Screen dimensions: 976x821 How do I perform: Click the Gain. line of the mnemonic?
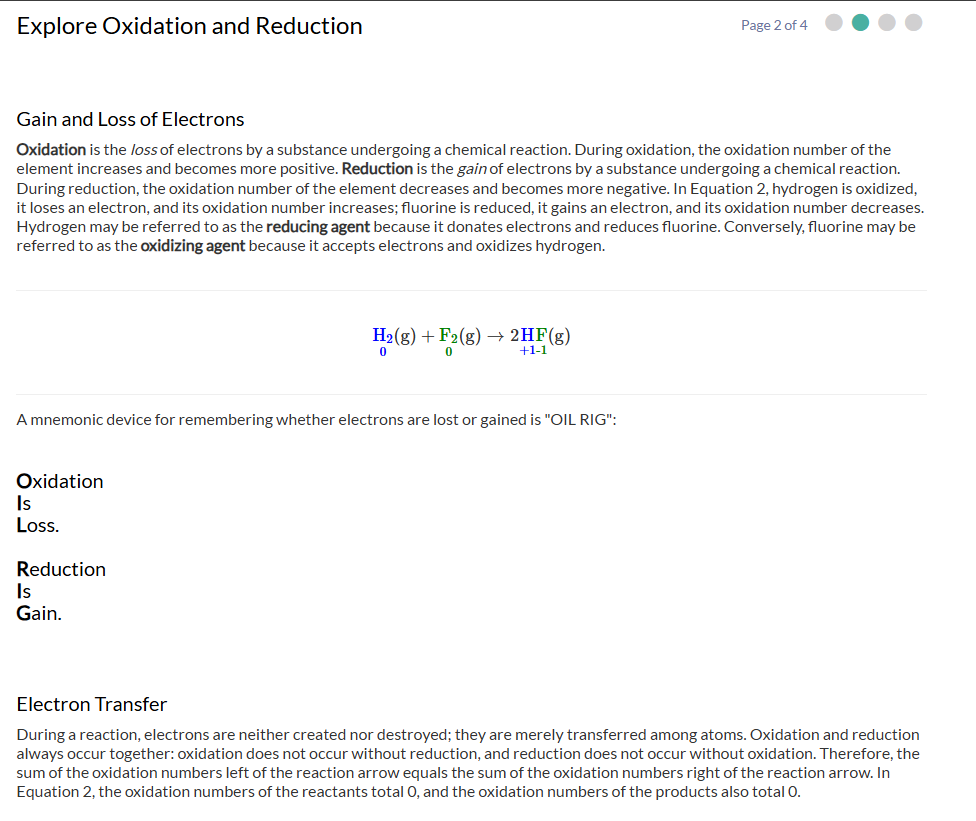point(39,614)
